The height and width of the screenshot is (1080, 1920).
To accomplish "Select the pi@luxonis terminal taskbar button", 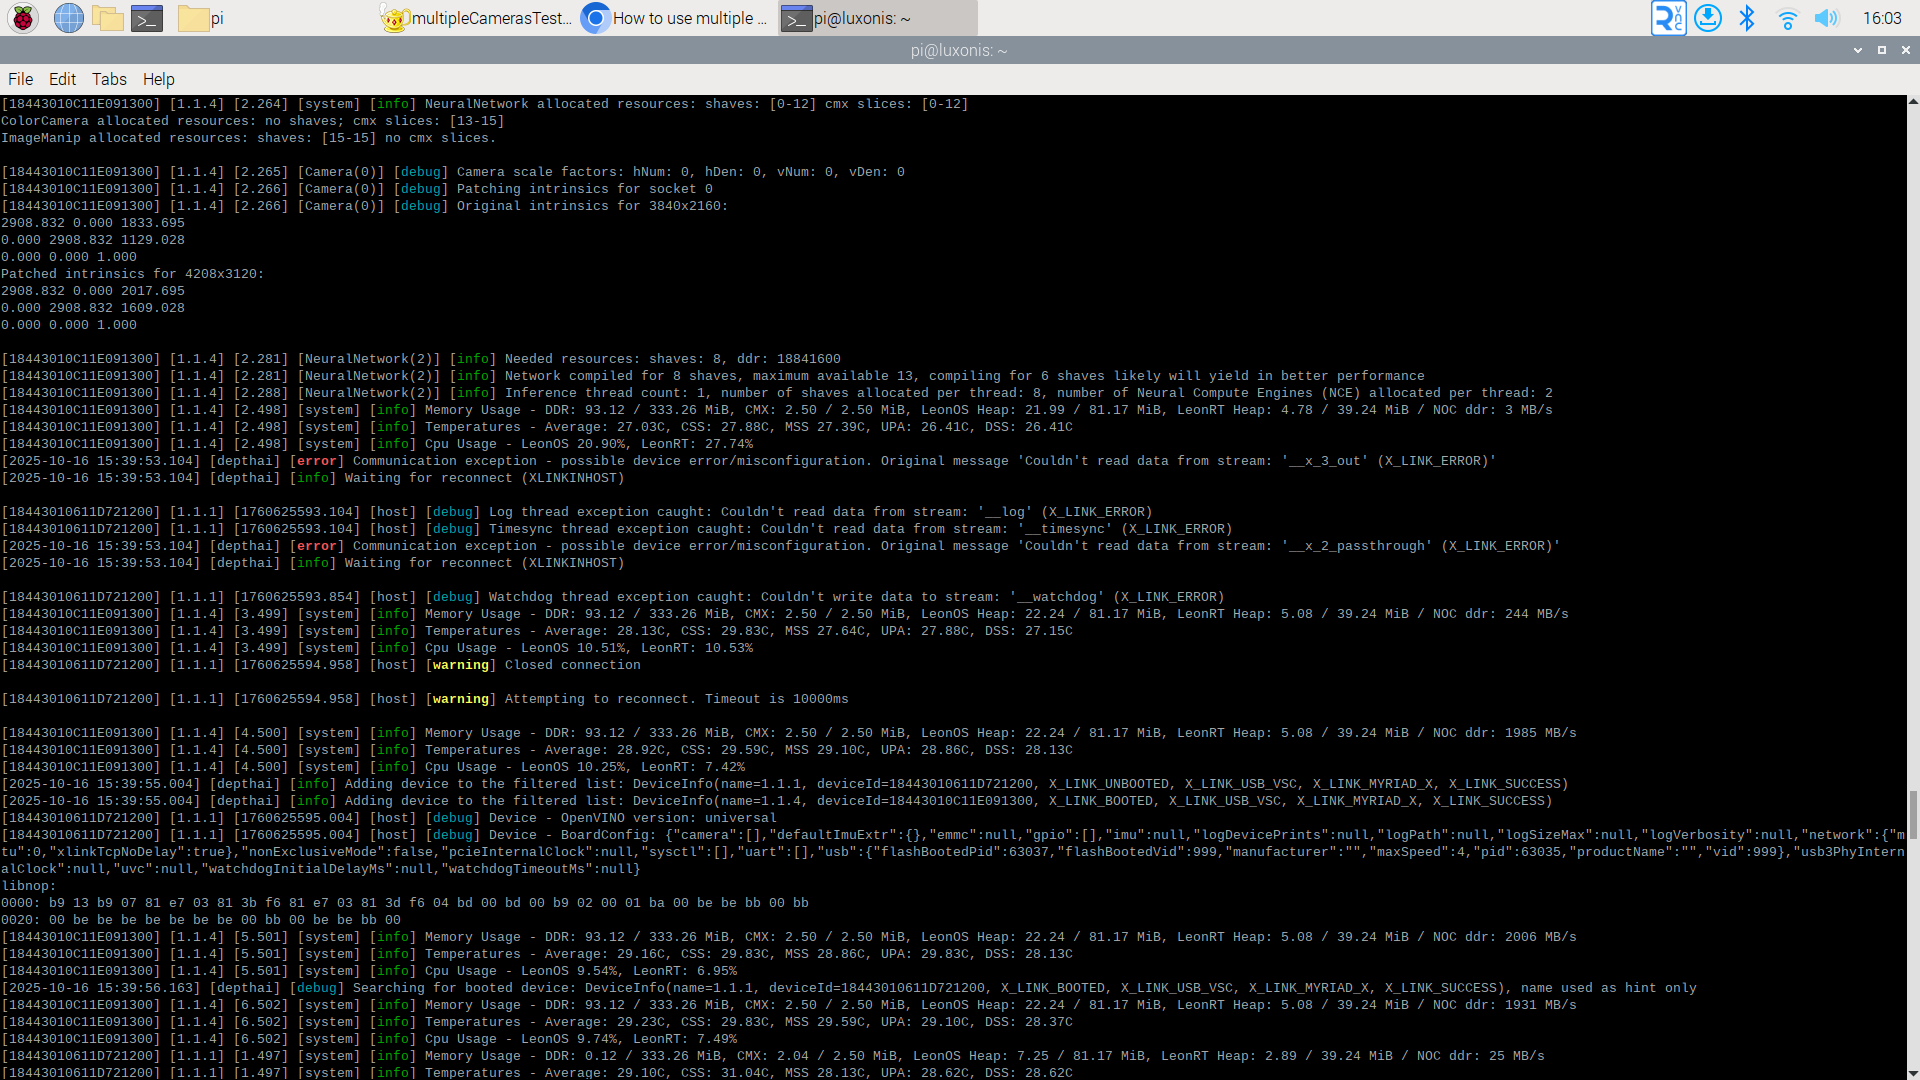I will coord(876,18).
